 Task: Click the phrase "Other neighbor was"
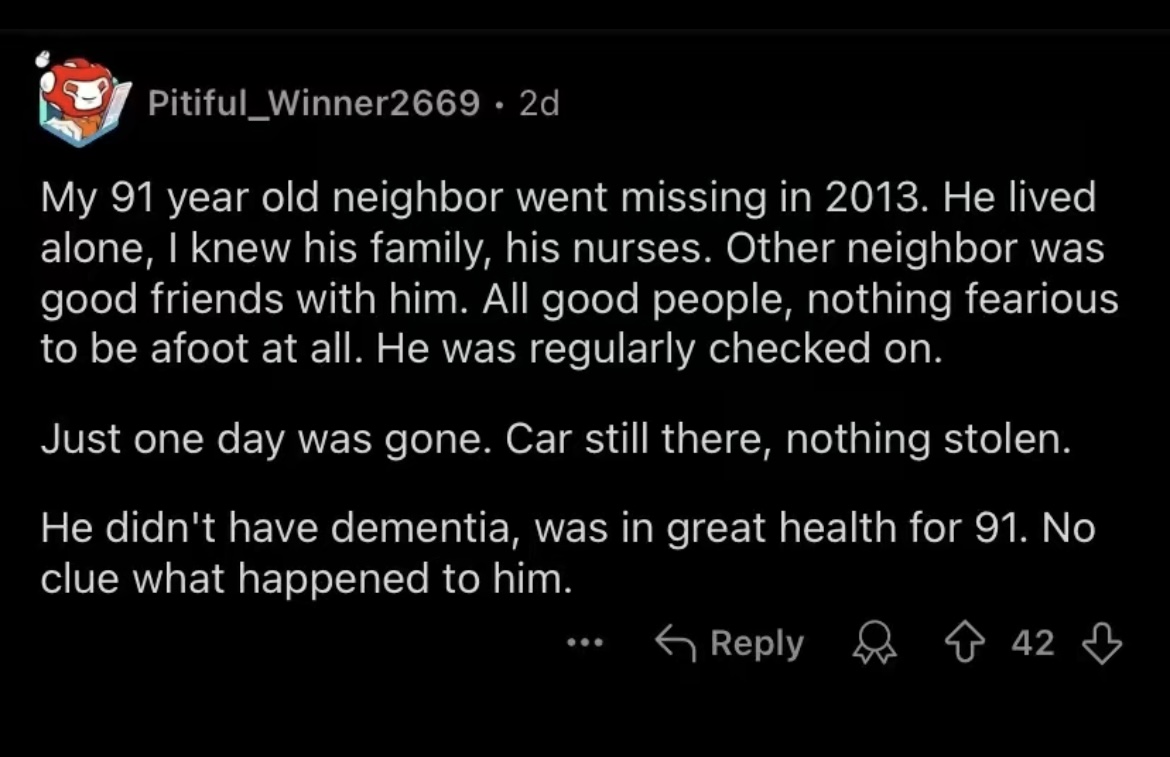pos(914,248)
